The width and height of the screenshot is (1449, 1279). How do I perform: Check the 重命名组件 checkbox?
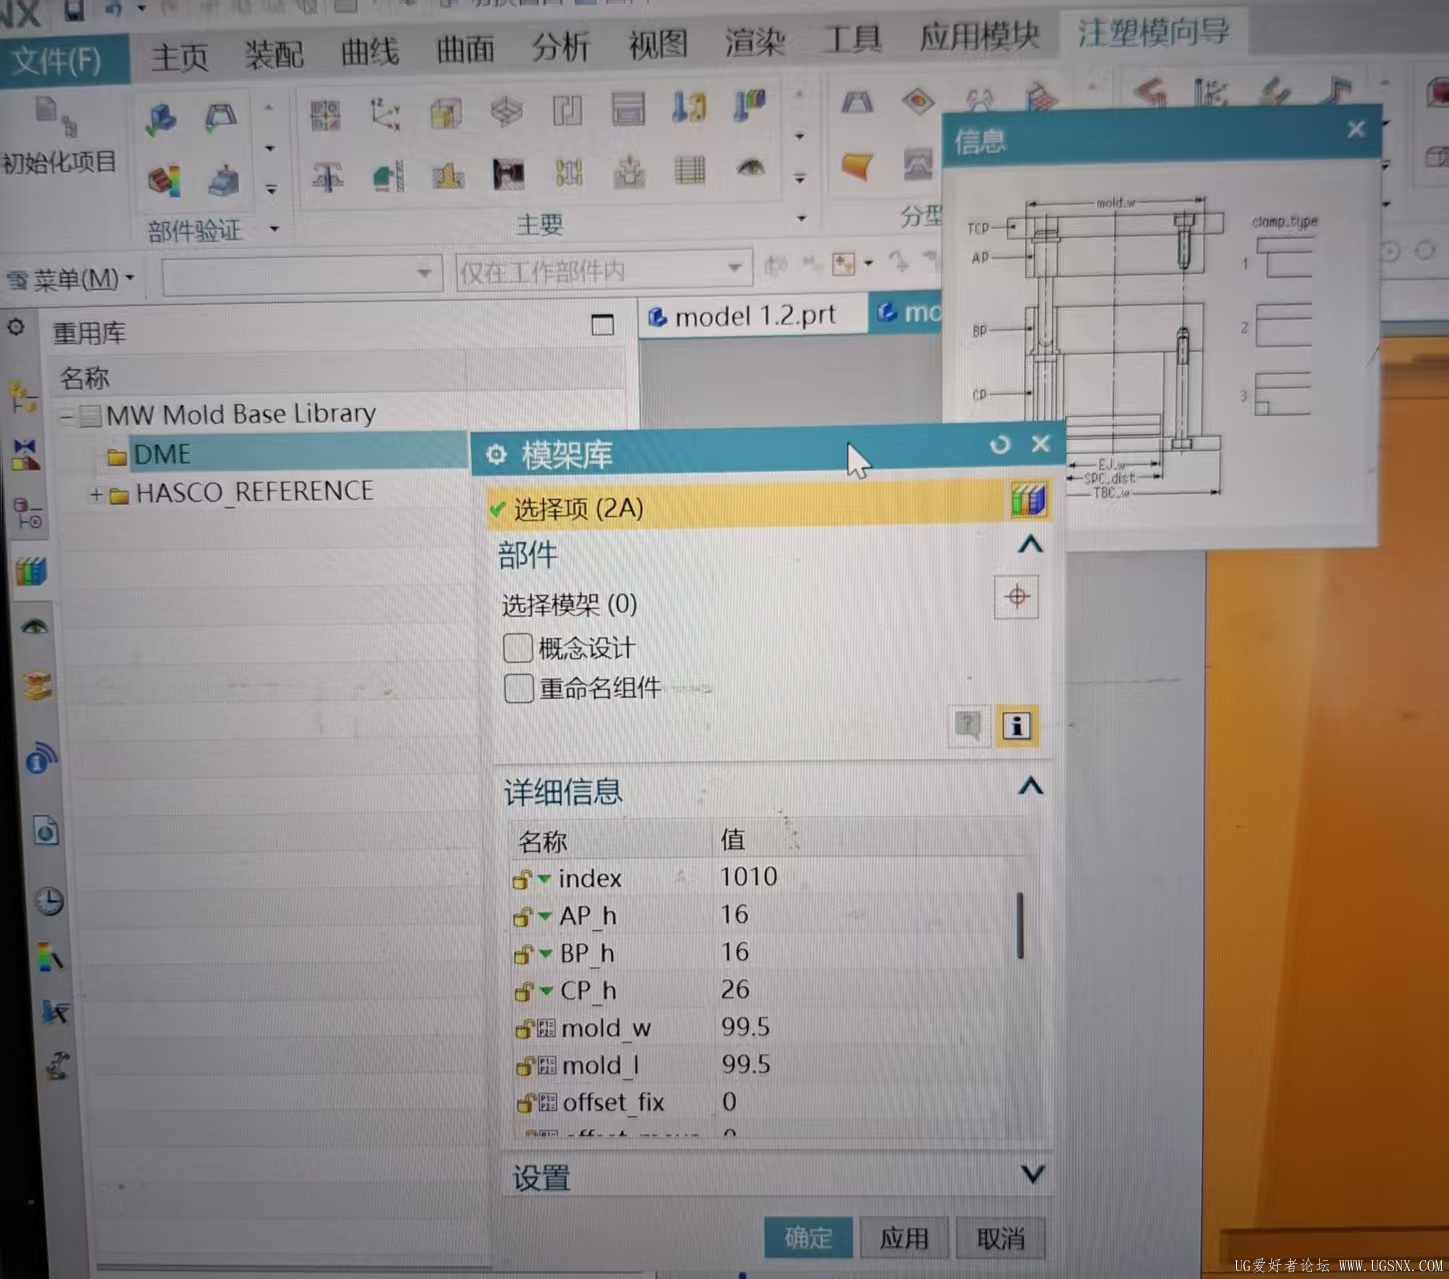pos(519,688)
